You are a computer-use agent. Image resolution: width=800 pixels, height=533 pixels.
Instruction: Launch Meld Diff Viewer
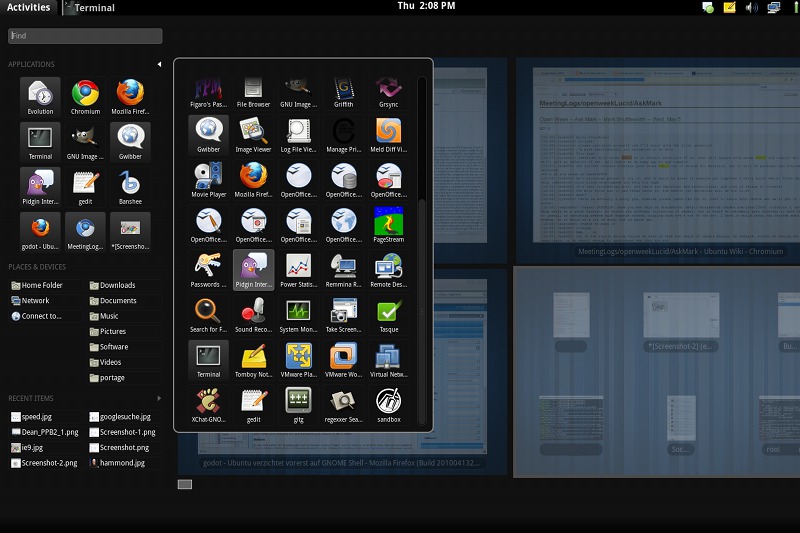point(388,135)
